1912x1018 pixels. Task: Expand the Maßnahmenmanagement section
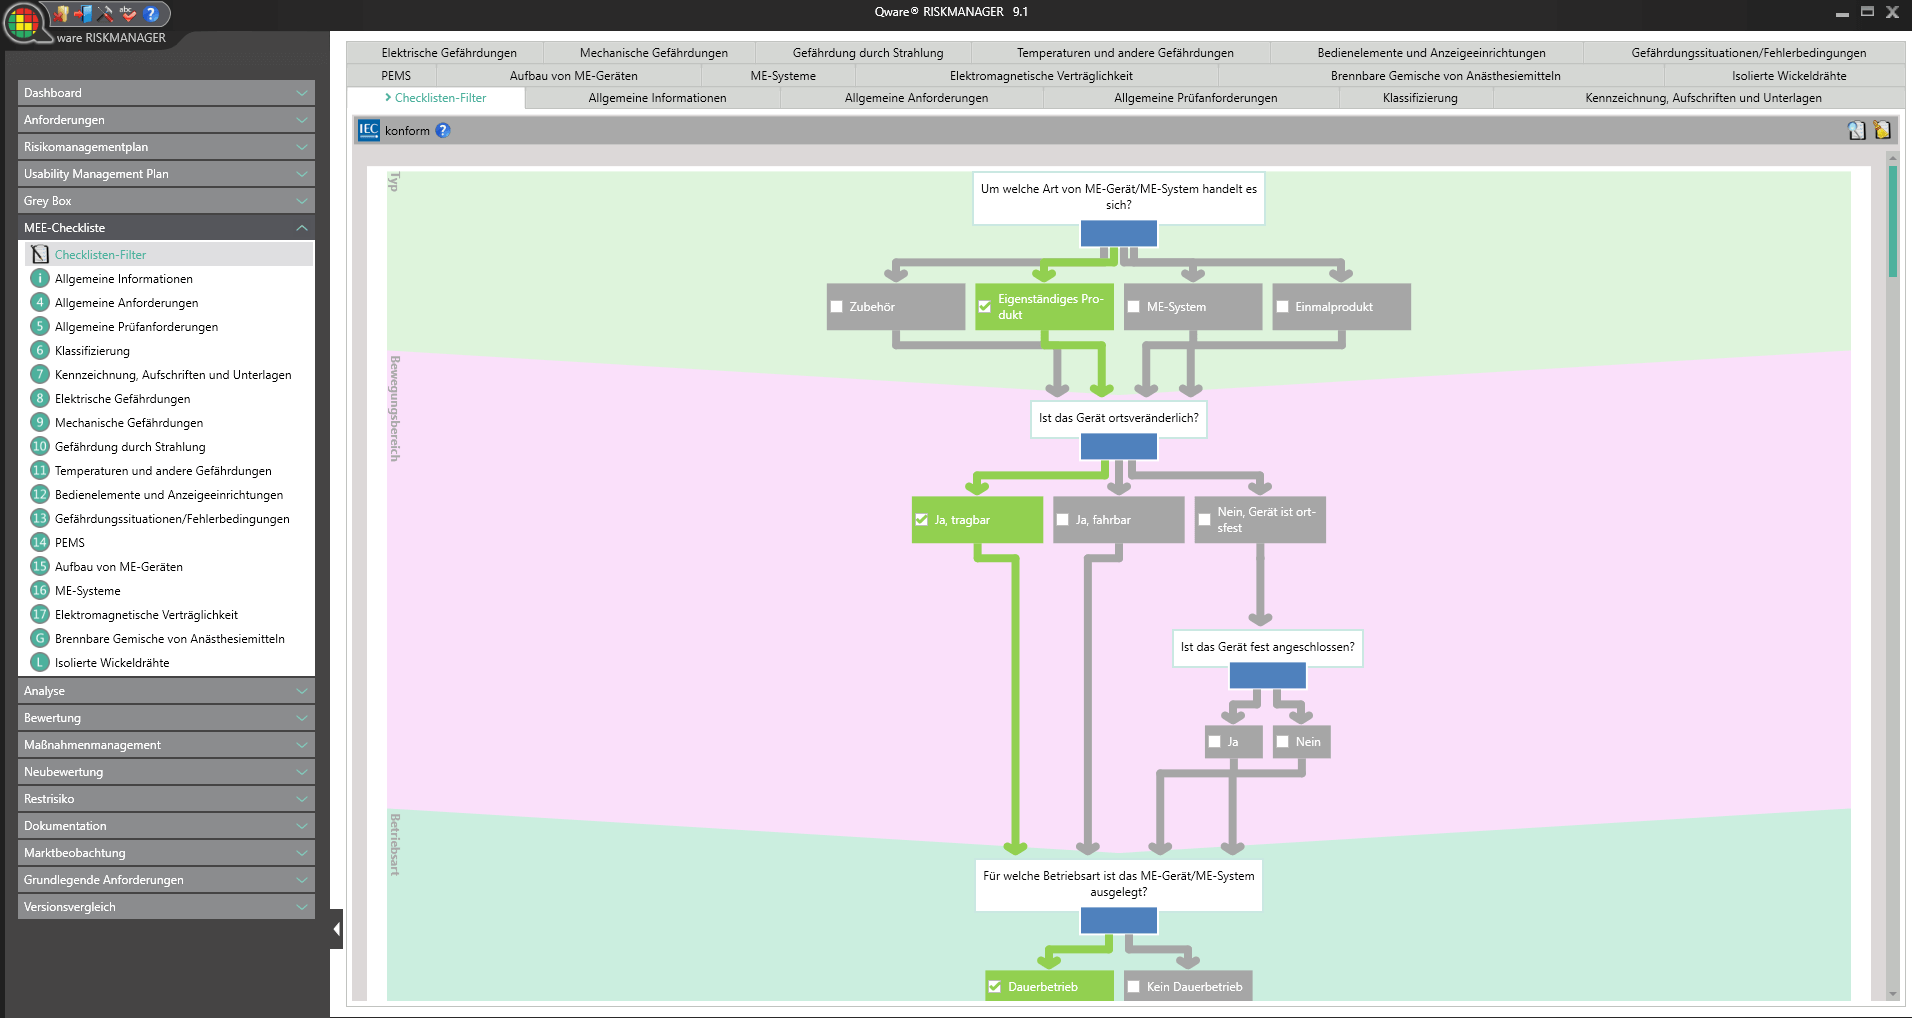click(x=166, y=744)
